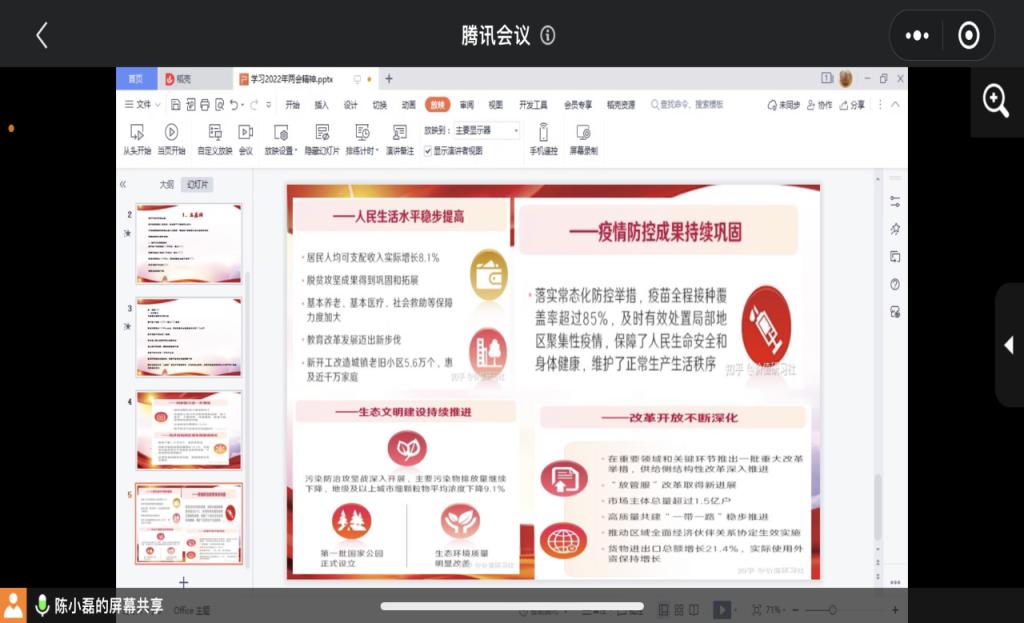
Task: Select slide 3 thumbnail in panel
Action: (x=188, y=337)
